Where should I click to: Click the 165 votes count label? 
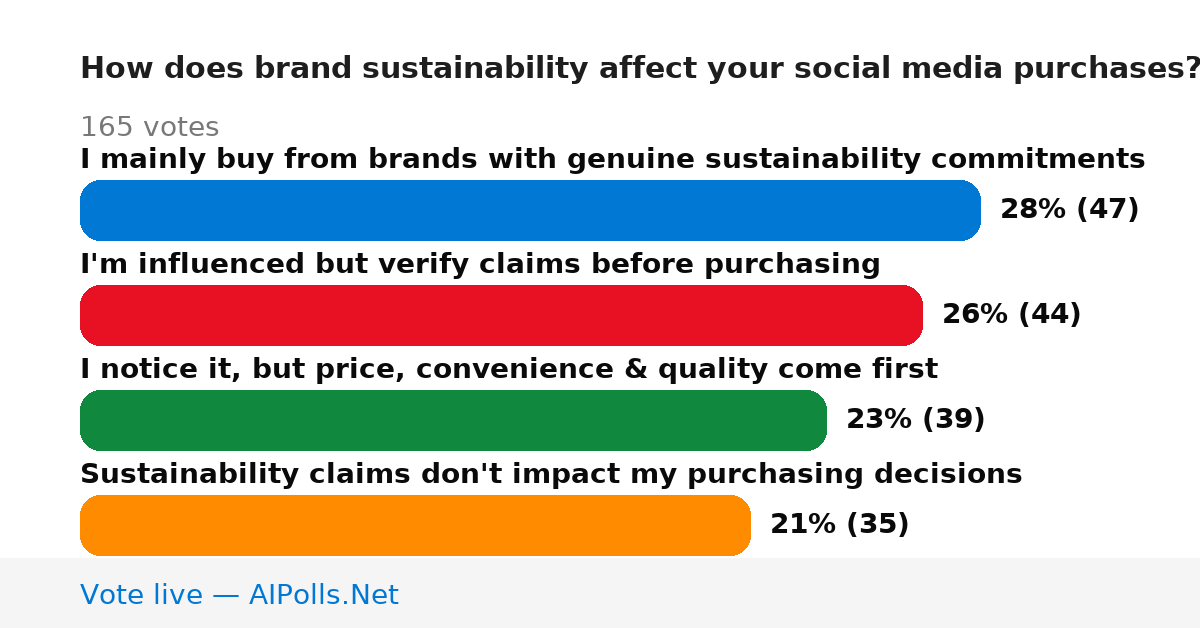tap(149, 127)
